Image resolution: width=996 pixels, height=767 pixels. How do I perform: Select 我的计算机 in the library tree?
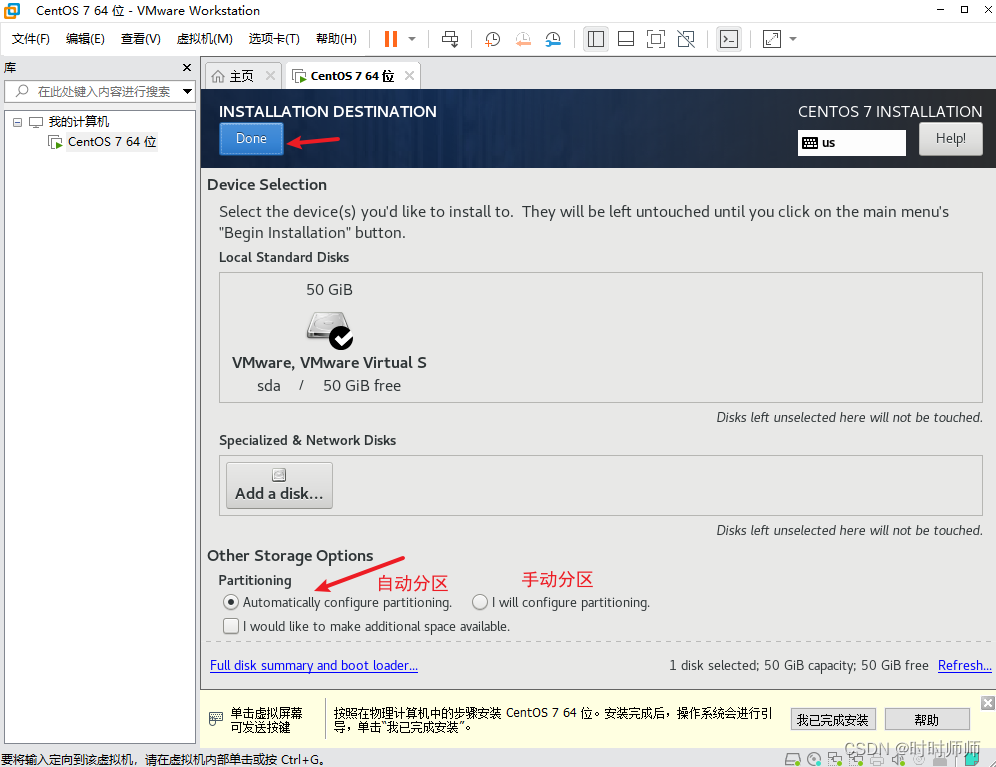click(79, 121)
